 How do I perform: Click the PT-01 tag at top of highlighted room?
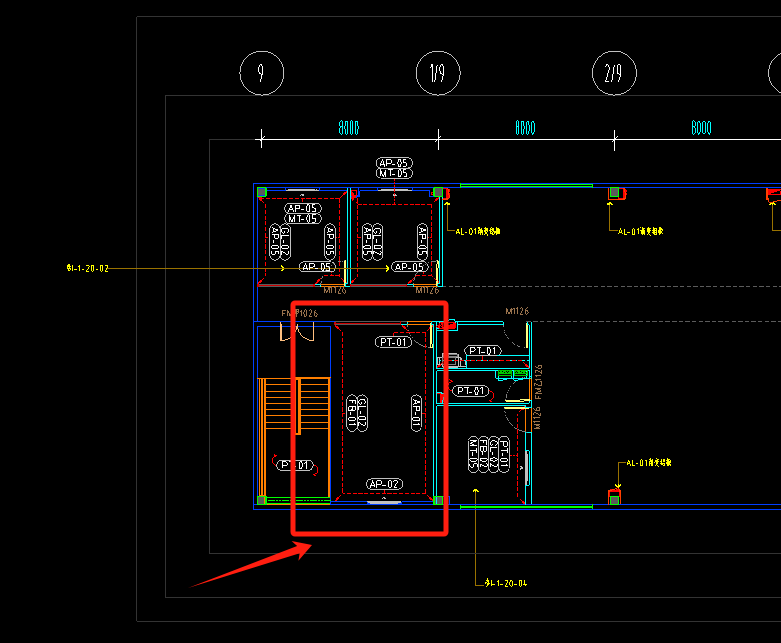pyautogui.click(x=394, y=342)
